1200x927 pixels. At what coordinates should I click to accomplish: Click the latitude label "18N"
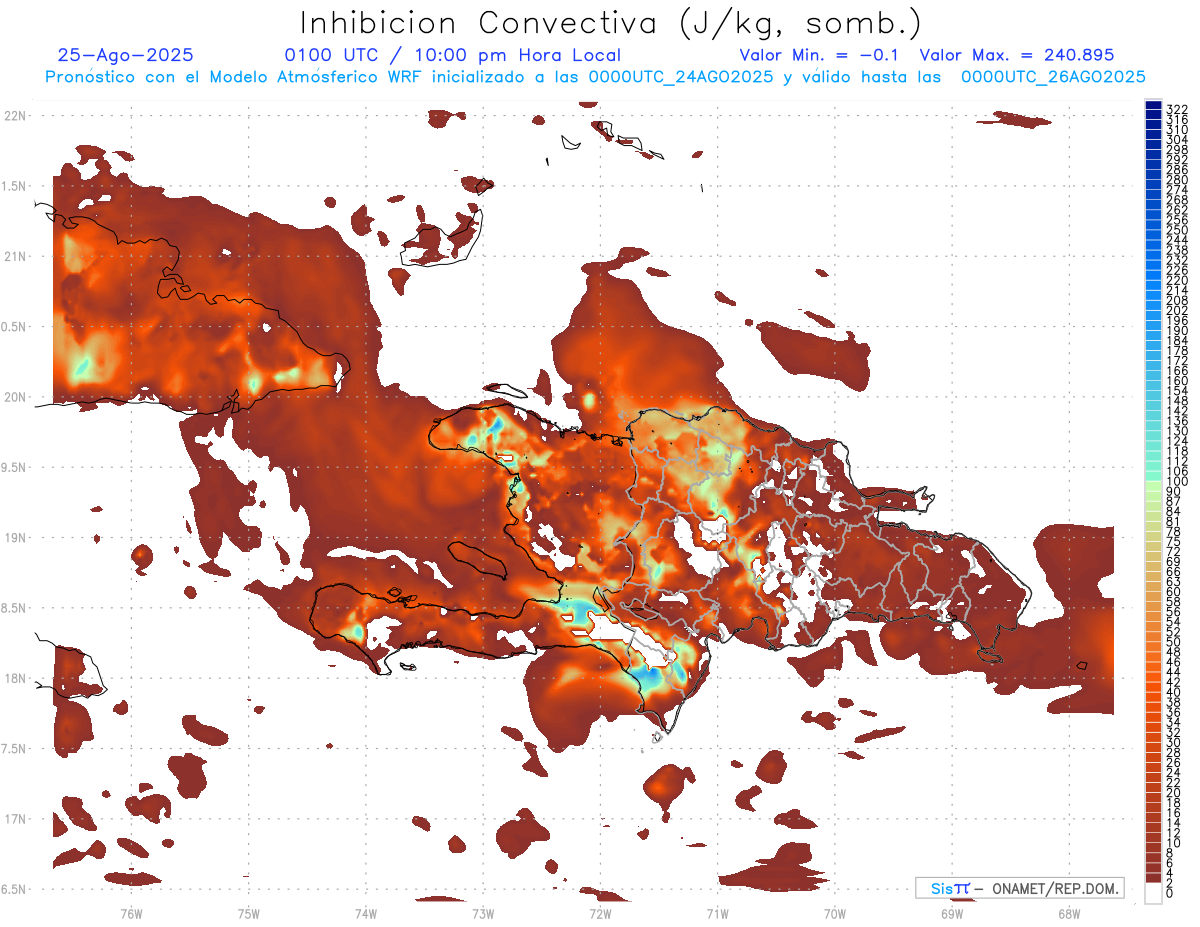[15, 679]
